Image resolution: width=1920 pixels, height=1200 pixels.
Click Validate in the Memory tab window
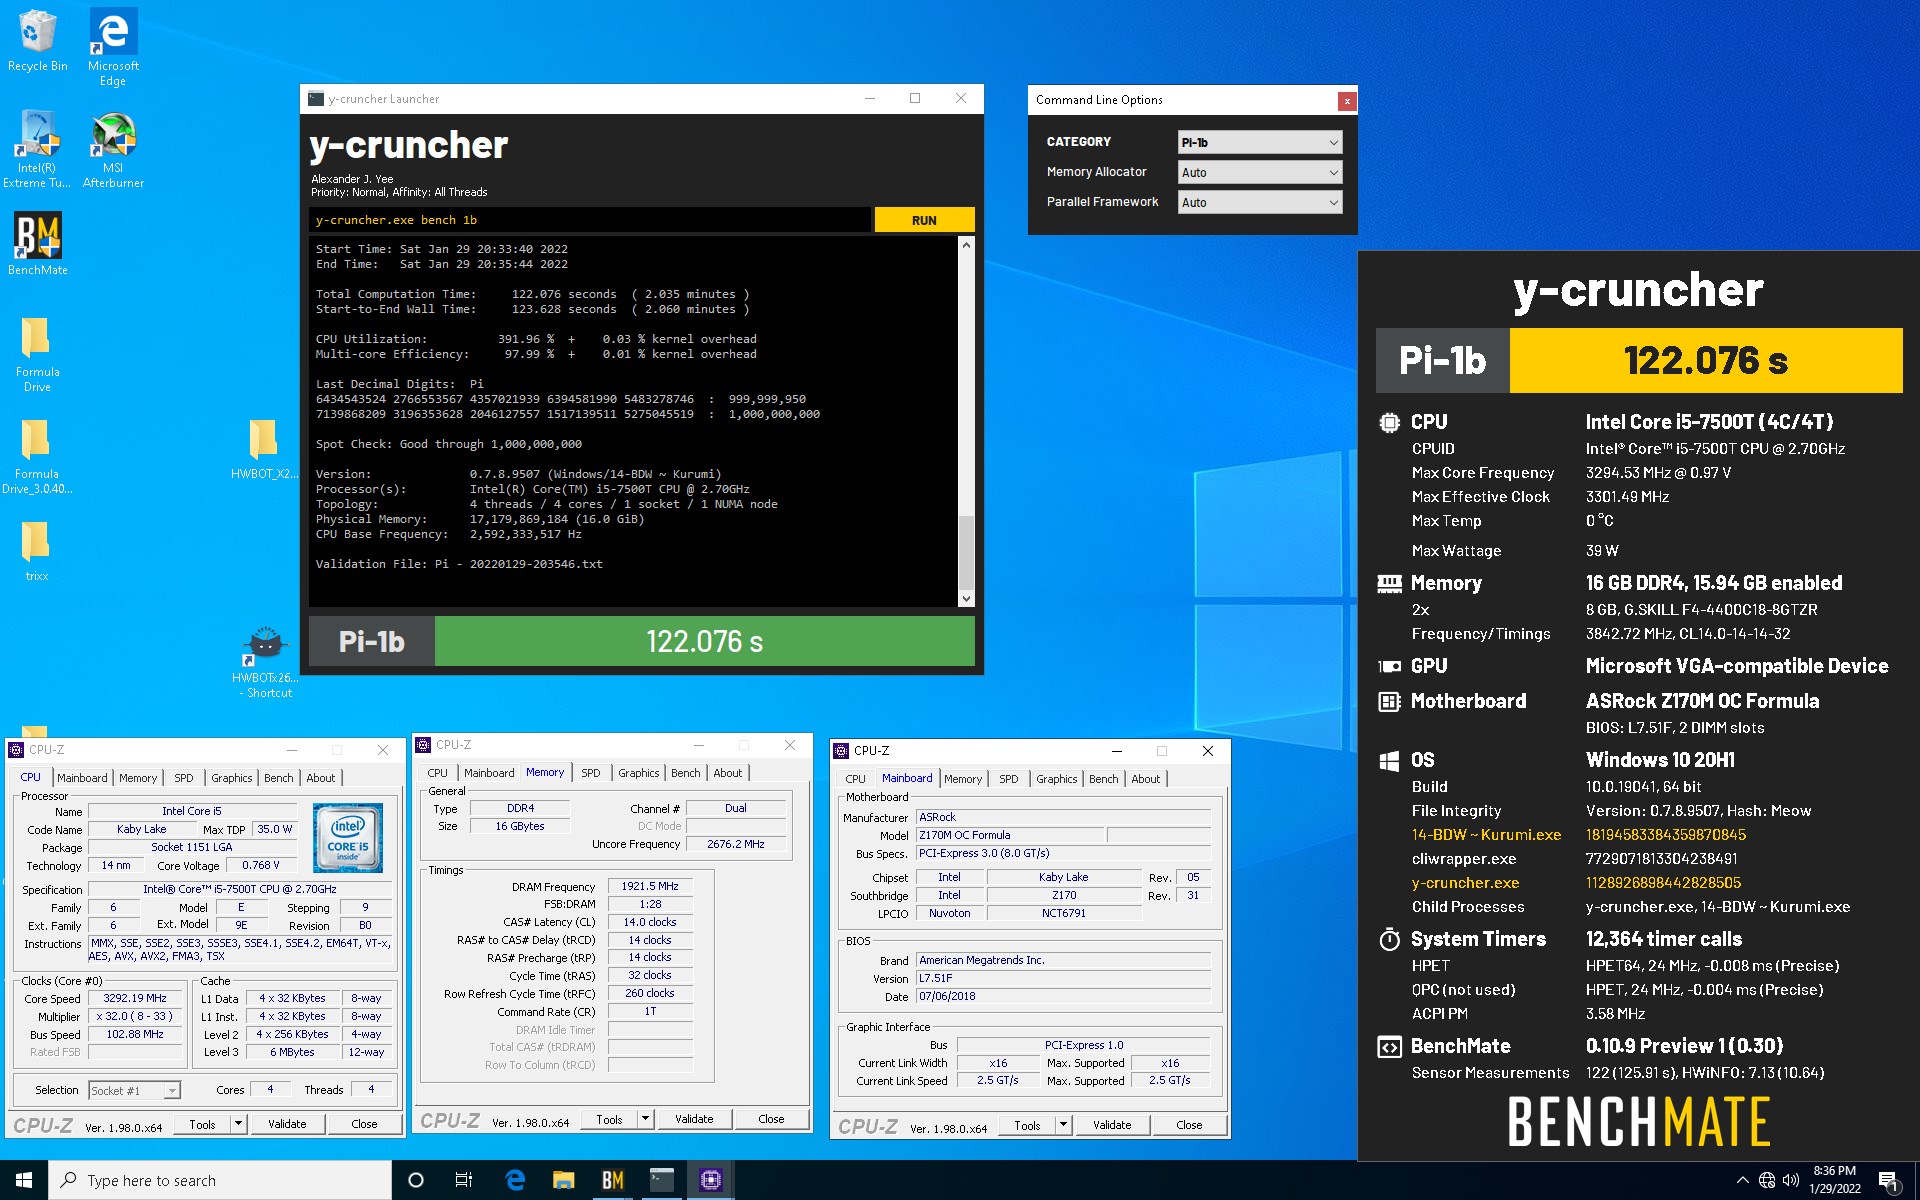point(694,1119)
